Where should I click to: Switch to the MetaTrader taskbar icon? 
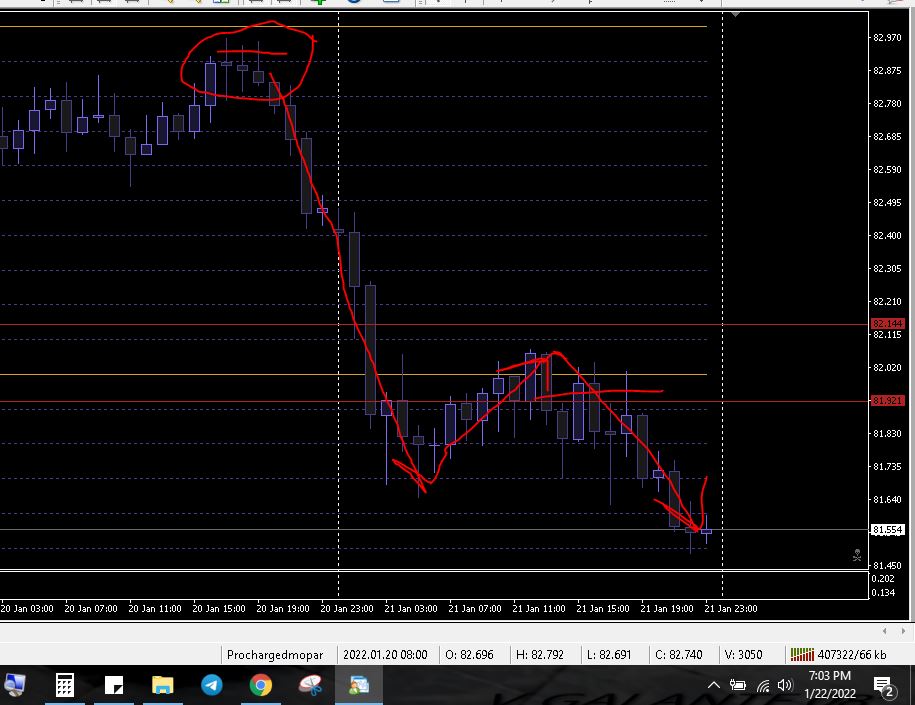[359, 685]
